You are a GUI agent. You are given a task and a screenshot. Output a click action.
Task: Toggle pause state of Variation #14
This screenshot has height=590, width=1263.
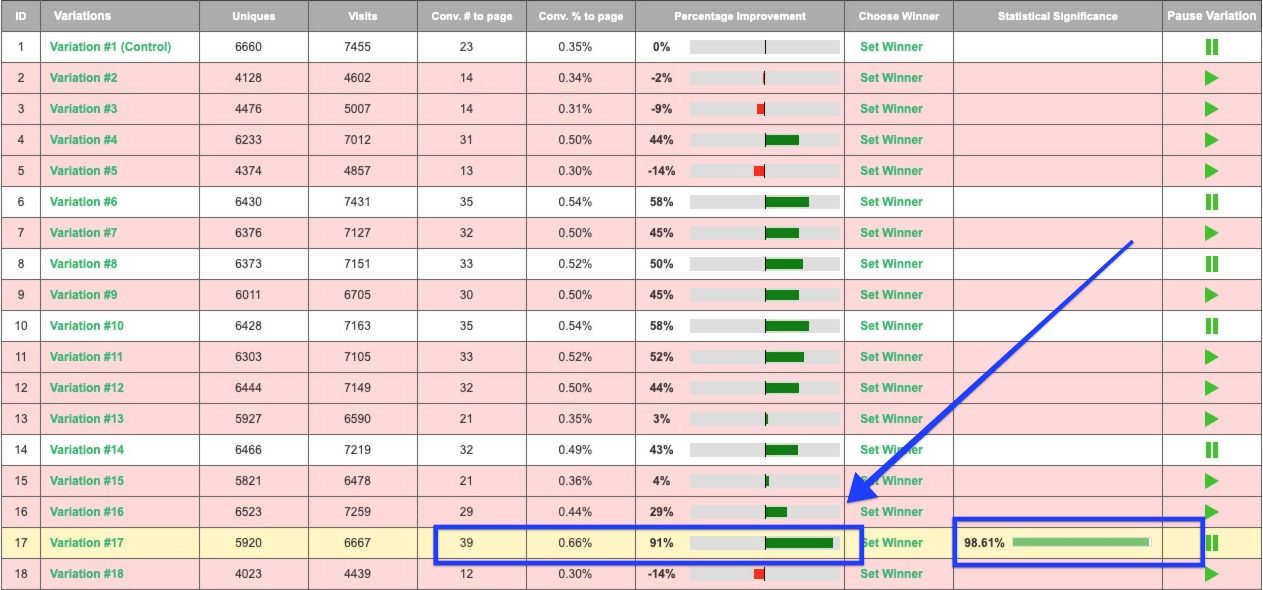point(1211,450)
